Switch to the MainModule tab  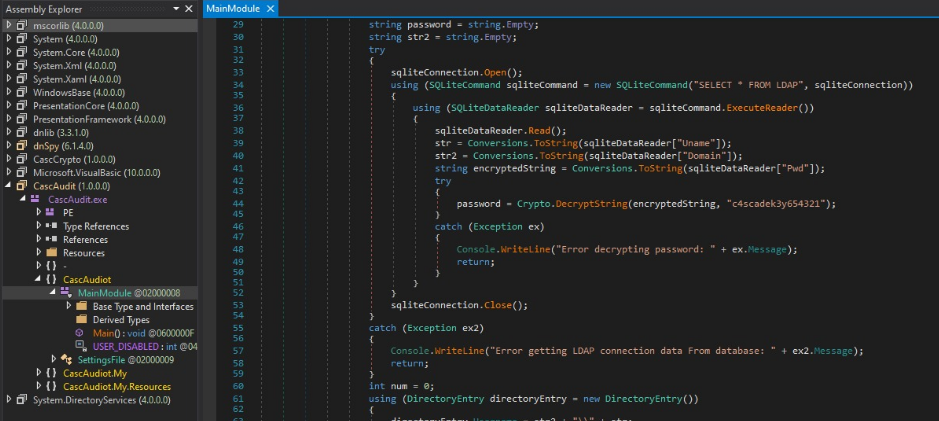coord(235,8)
